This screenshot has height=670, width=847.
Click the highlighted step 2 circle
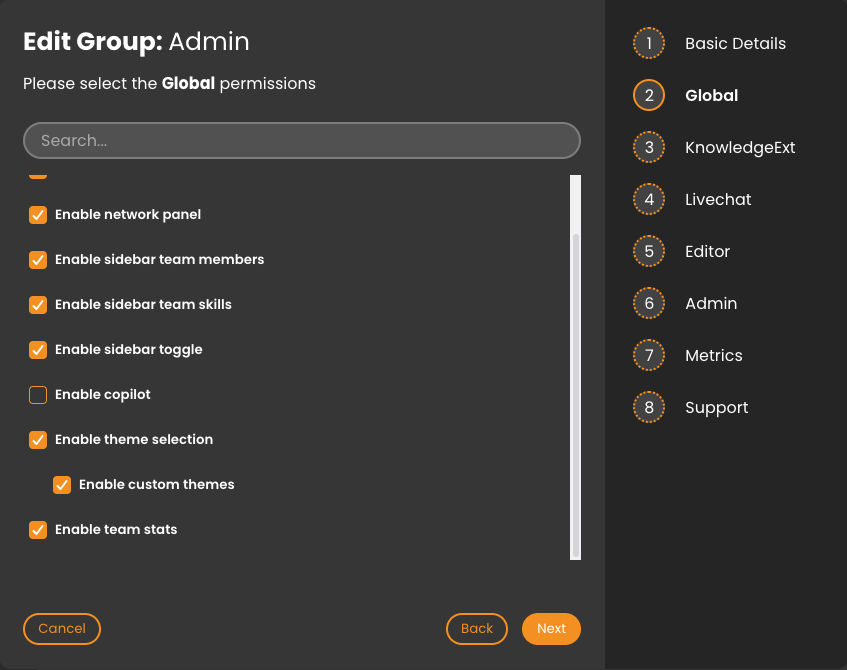649,96
